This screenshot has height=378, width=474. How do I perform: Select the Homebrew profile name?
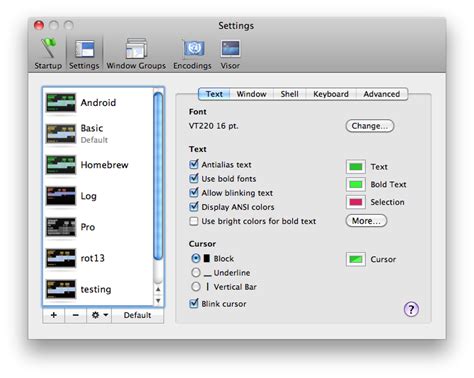tap(104, 165)
